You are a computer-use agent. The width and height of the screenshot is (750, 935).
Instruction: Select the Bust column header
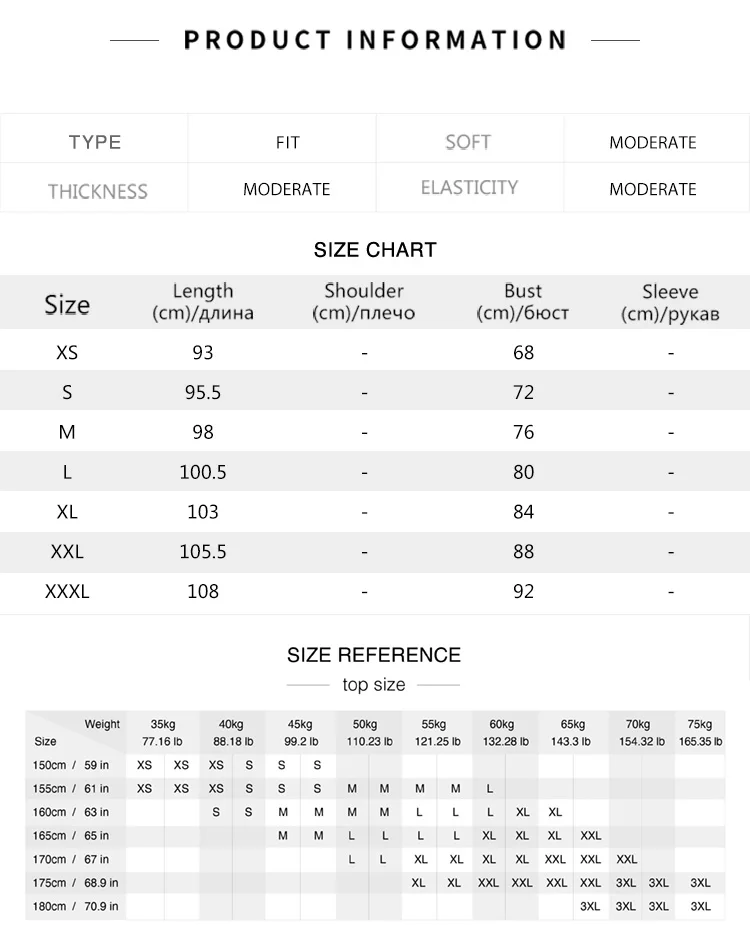[523, 302]
